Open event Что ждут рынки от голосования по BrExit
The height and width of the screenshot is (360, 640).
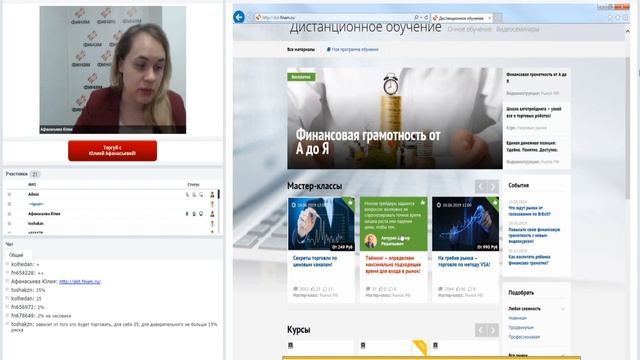(529, 211)
